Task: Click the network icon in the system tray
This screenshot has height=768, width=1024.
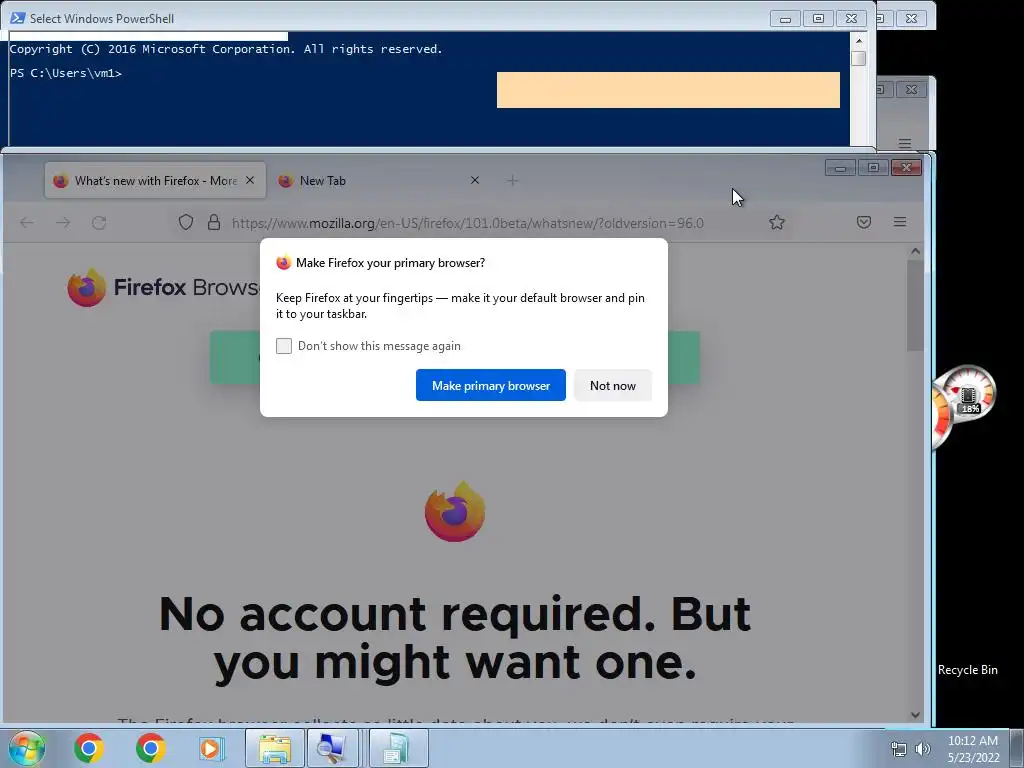Action: [x=899, y=749]
